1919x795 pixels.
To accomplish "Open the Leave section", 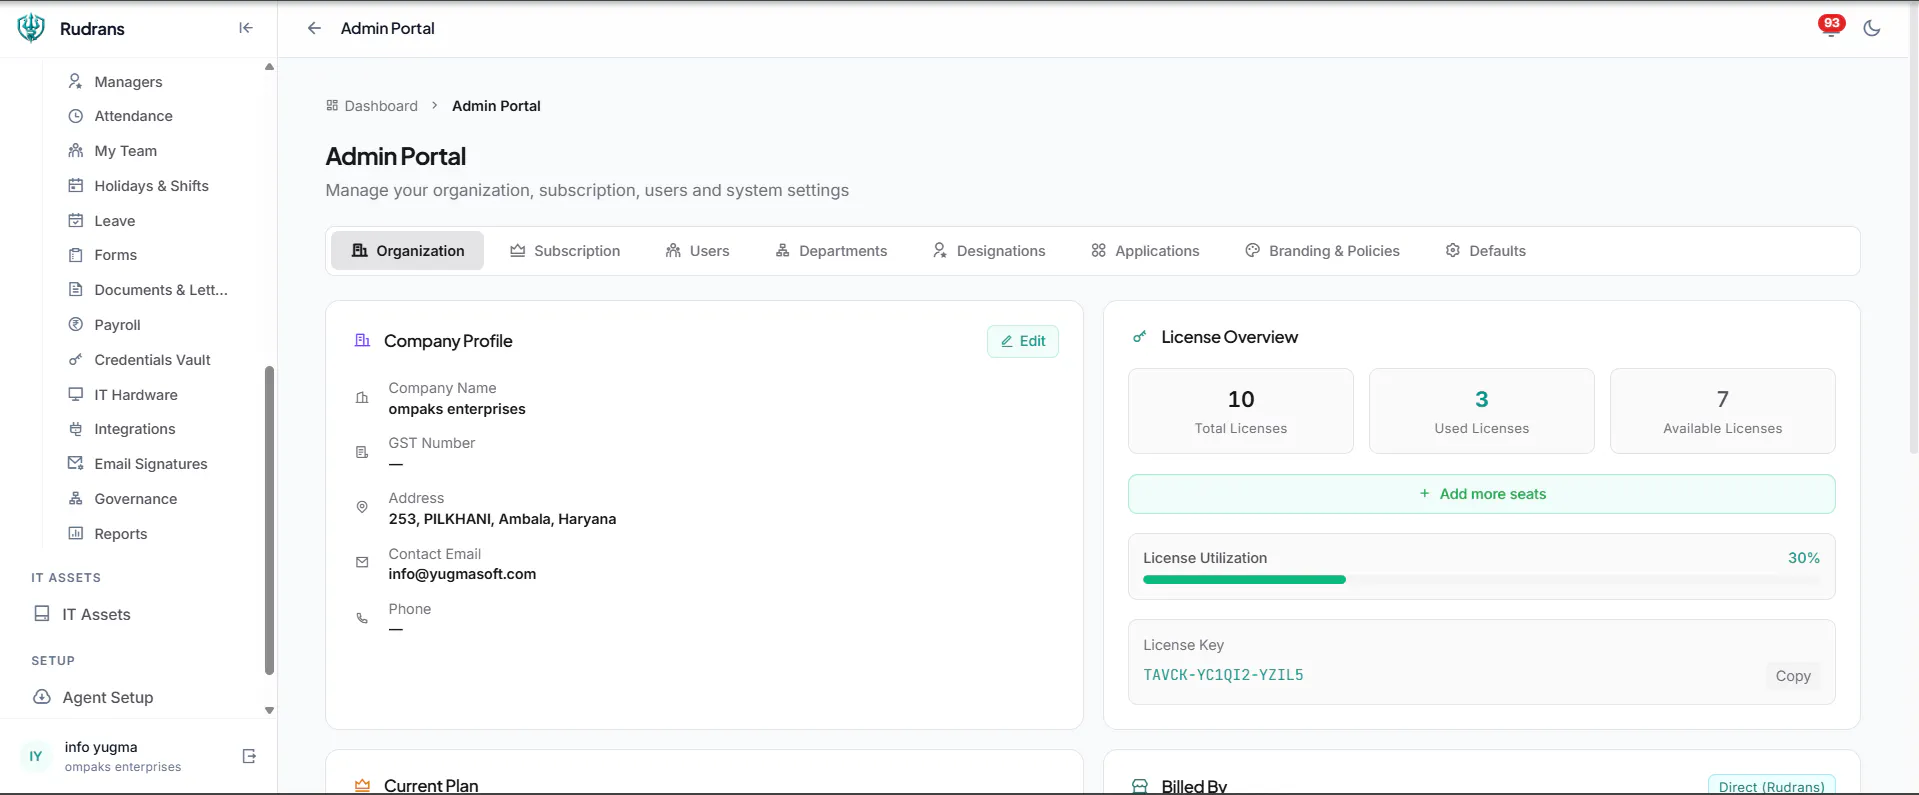I will point(114,221).
